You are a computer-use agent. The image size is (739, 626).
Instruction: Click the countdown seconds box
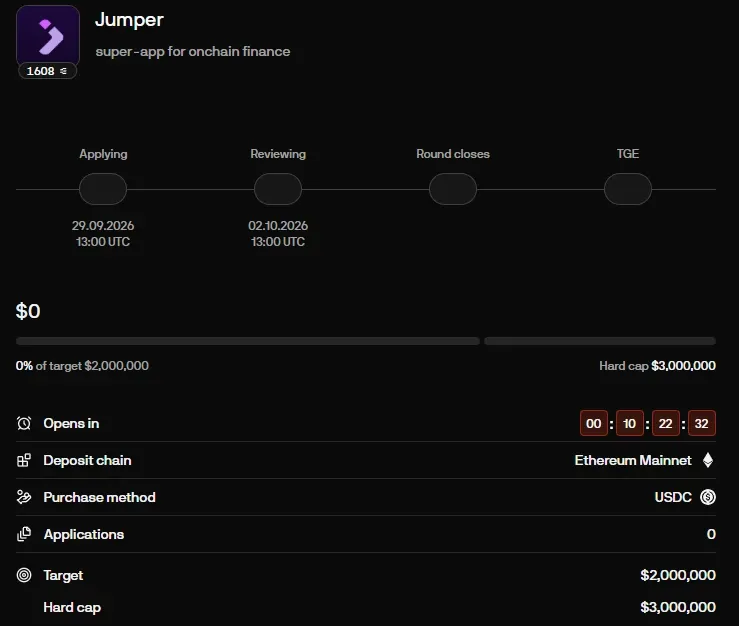tap(702, 423)
